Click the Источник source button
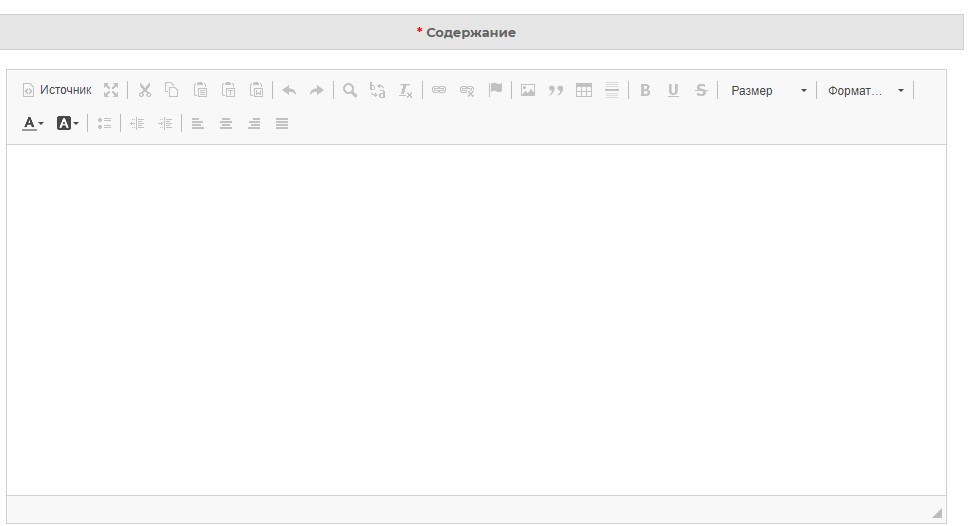 pos(57,90)
